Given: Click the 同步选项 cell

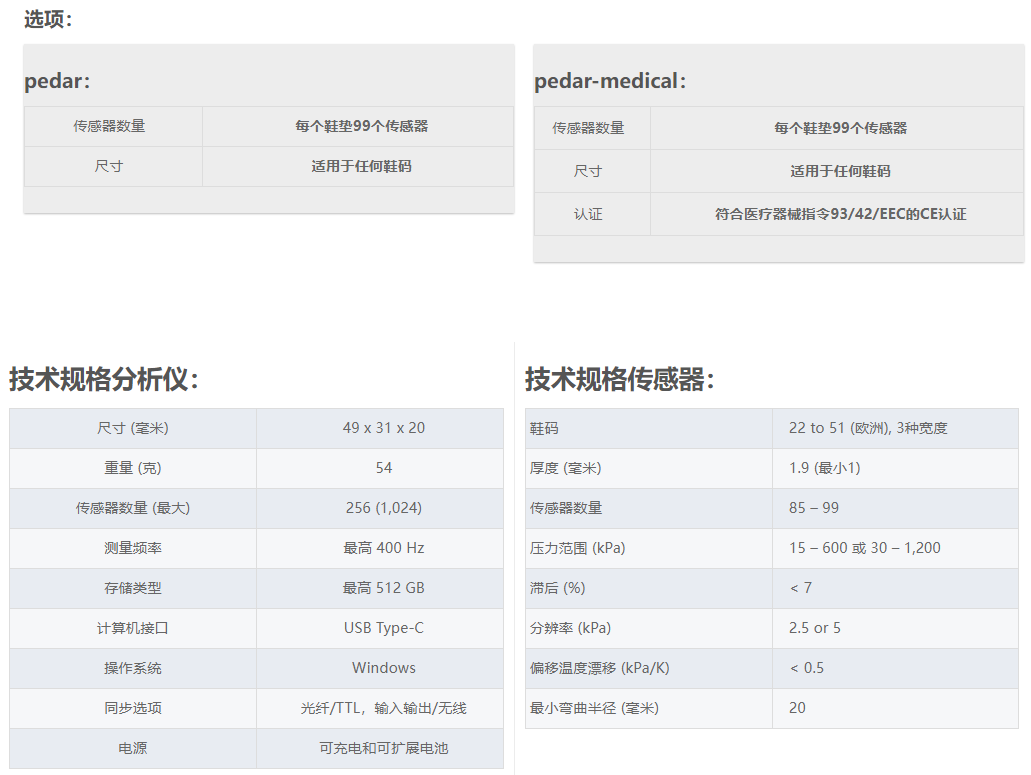Looking at the screenshot, I should pos(133,709).
